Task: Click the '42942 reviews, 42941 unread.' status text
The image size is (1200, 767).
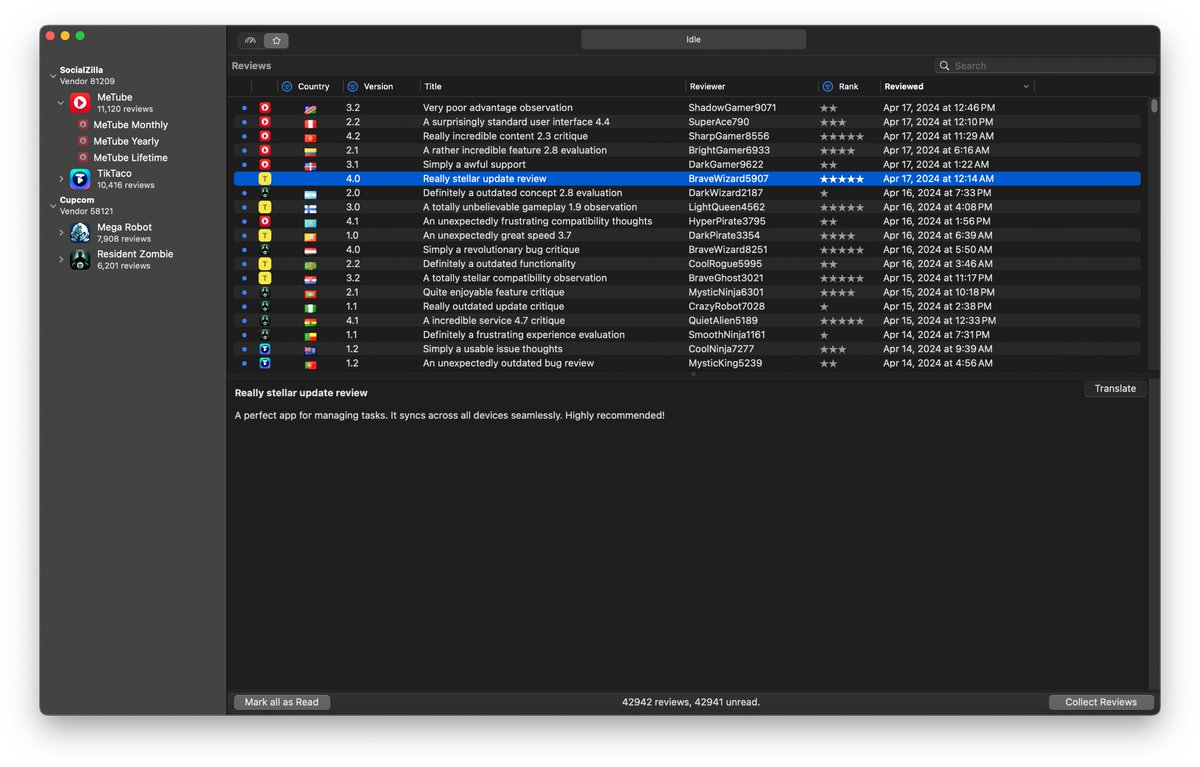Action: (691, 702)
